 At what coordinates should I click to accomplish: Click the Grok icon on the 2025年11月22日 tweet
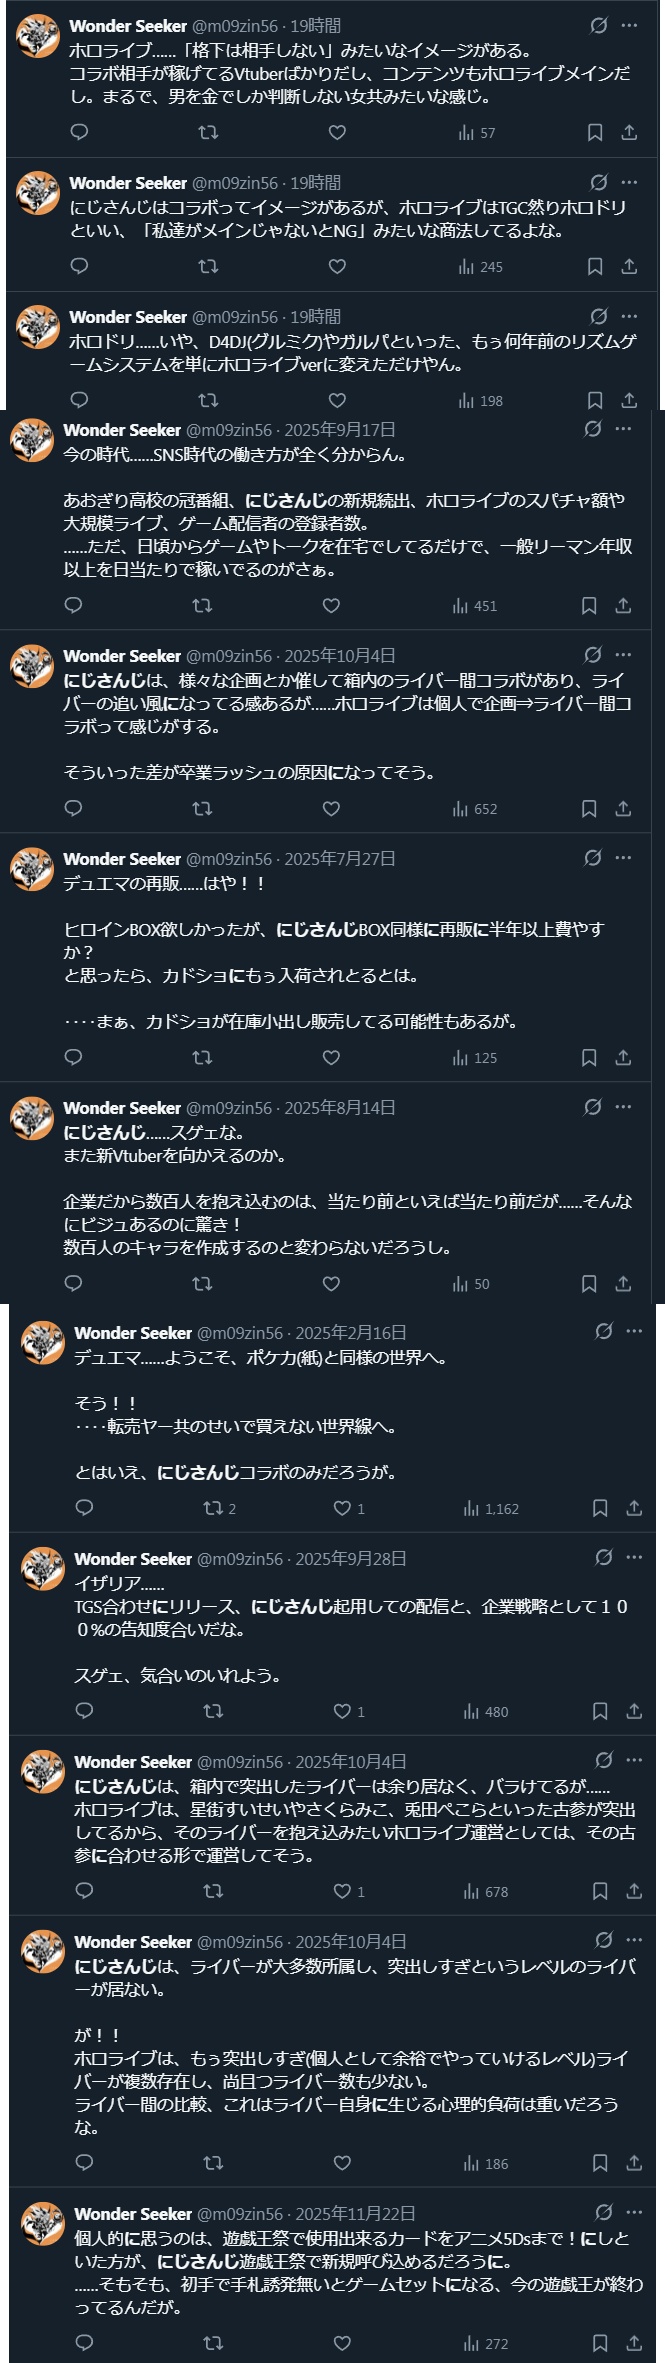pyautogui.click(x=604, y=2212)
